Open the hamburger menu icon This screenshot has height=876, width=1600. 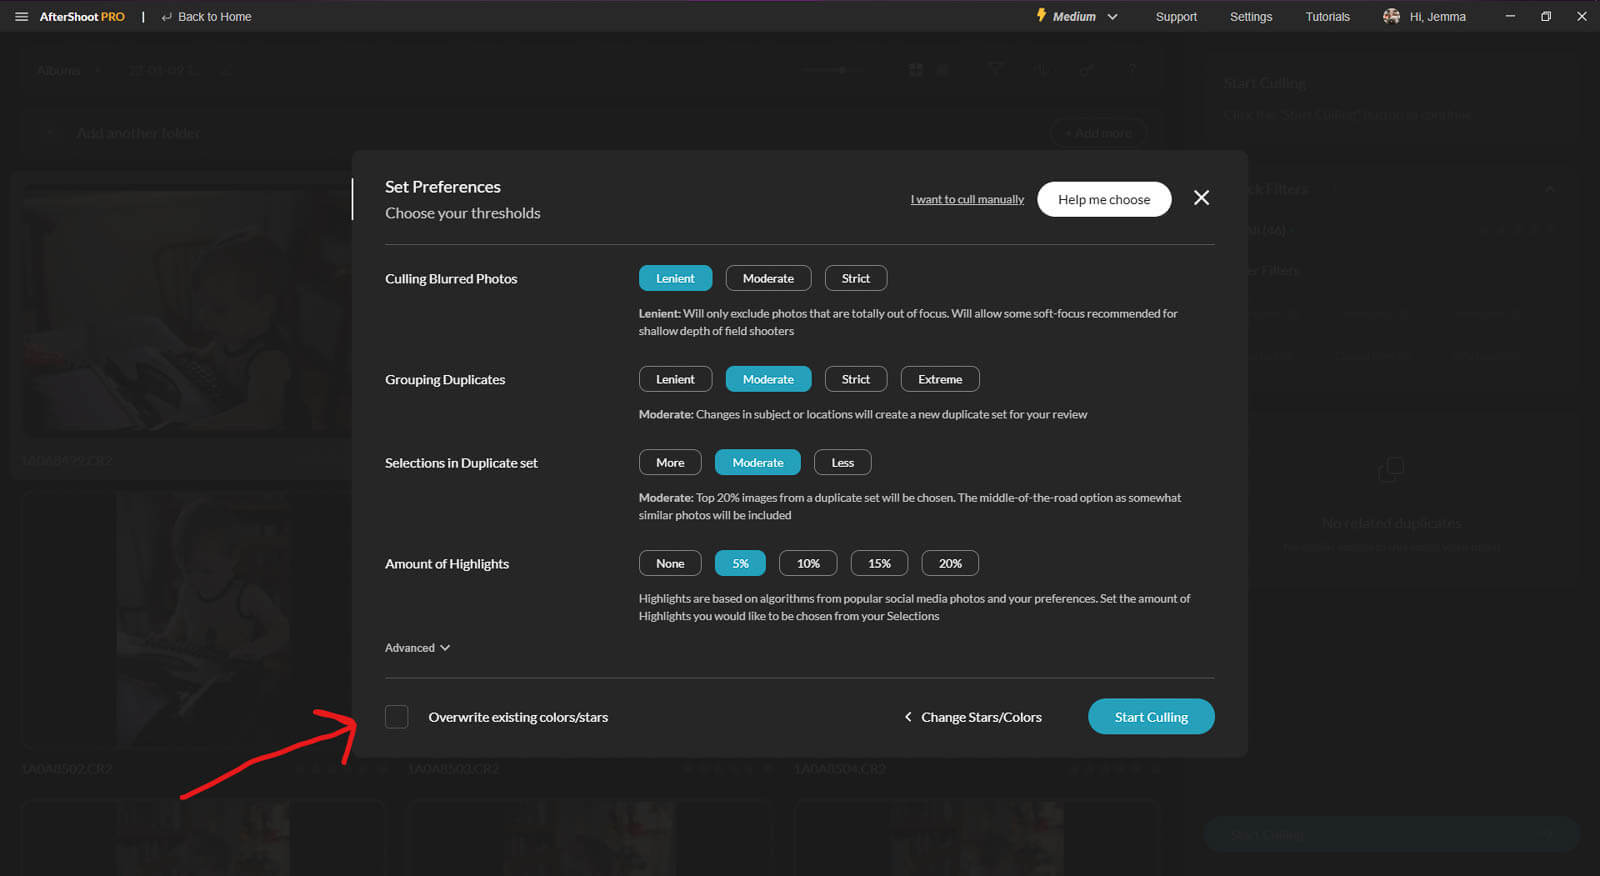[x=21, y=17]
